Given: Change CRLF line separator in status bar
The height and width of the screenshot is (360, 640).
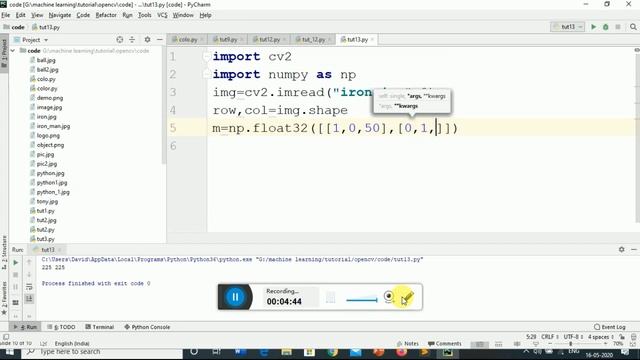Looking at the screenshot, I should [x=549, y=337].
